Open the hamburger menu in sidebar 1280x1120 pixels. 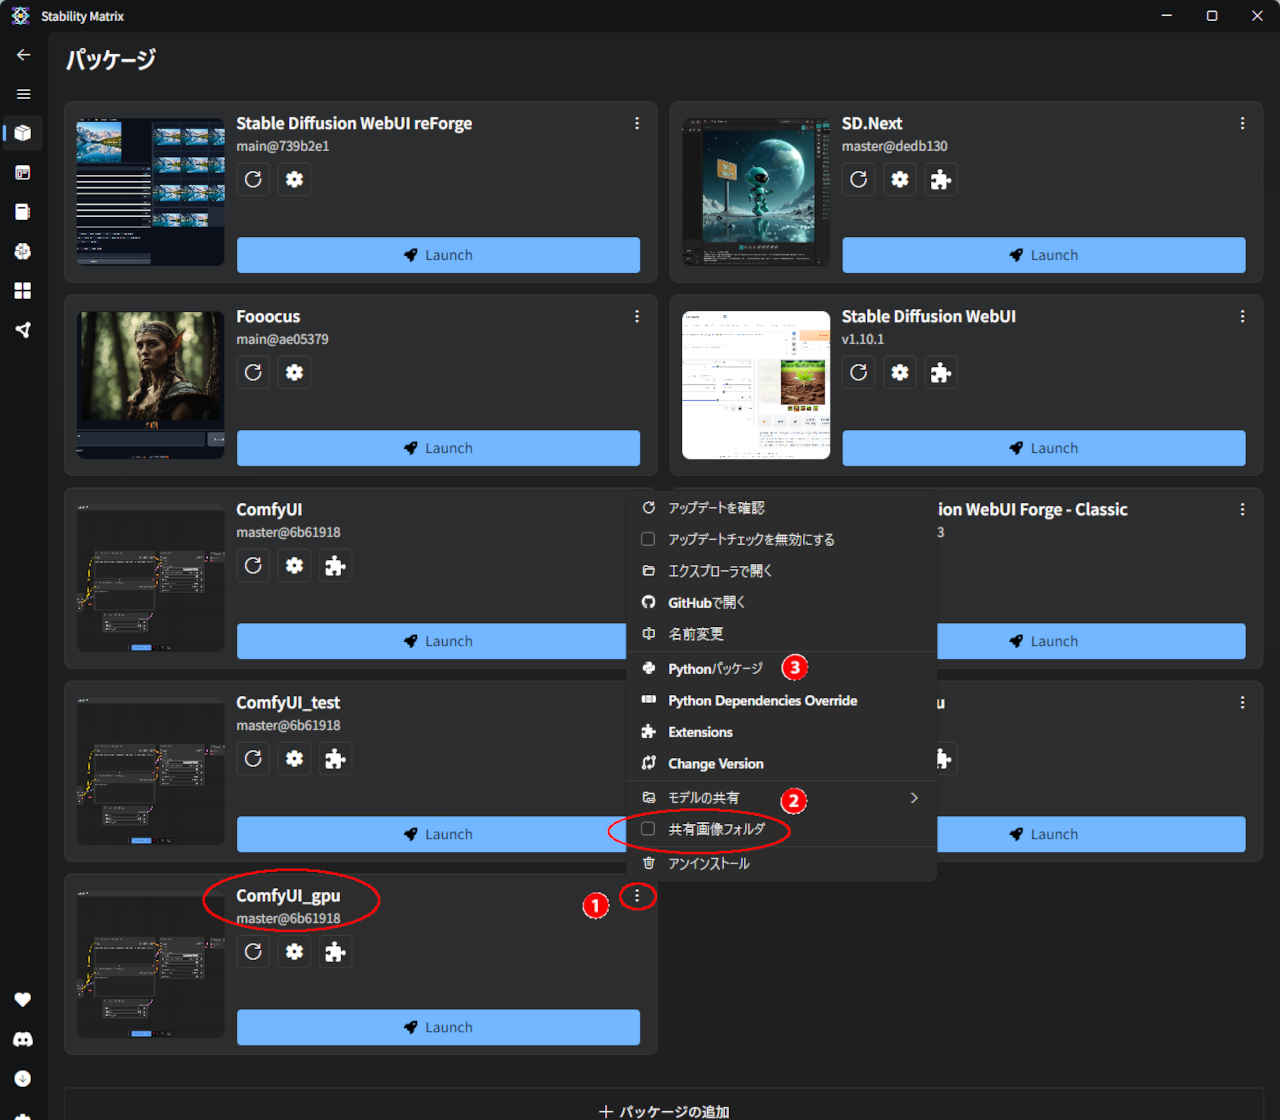(x=23, y=94)
